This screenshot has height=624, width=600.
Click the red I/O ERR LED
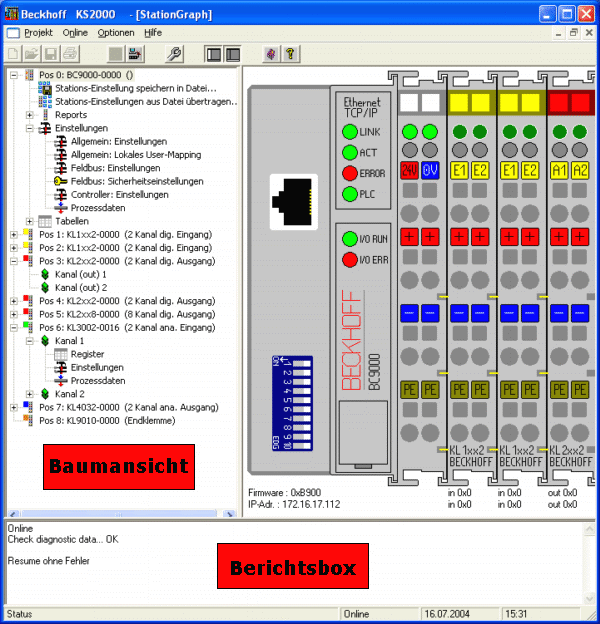point(350,260)
